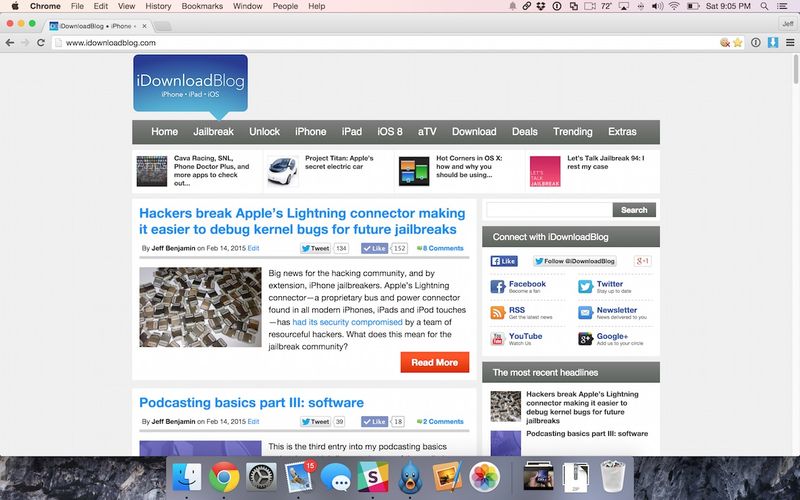Click the iDownloadBlog logo
This screenshot has height=500, width=800.
pos(190,87)
